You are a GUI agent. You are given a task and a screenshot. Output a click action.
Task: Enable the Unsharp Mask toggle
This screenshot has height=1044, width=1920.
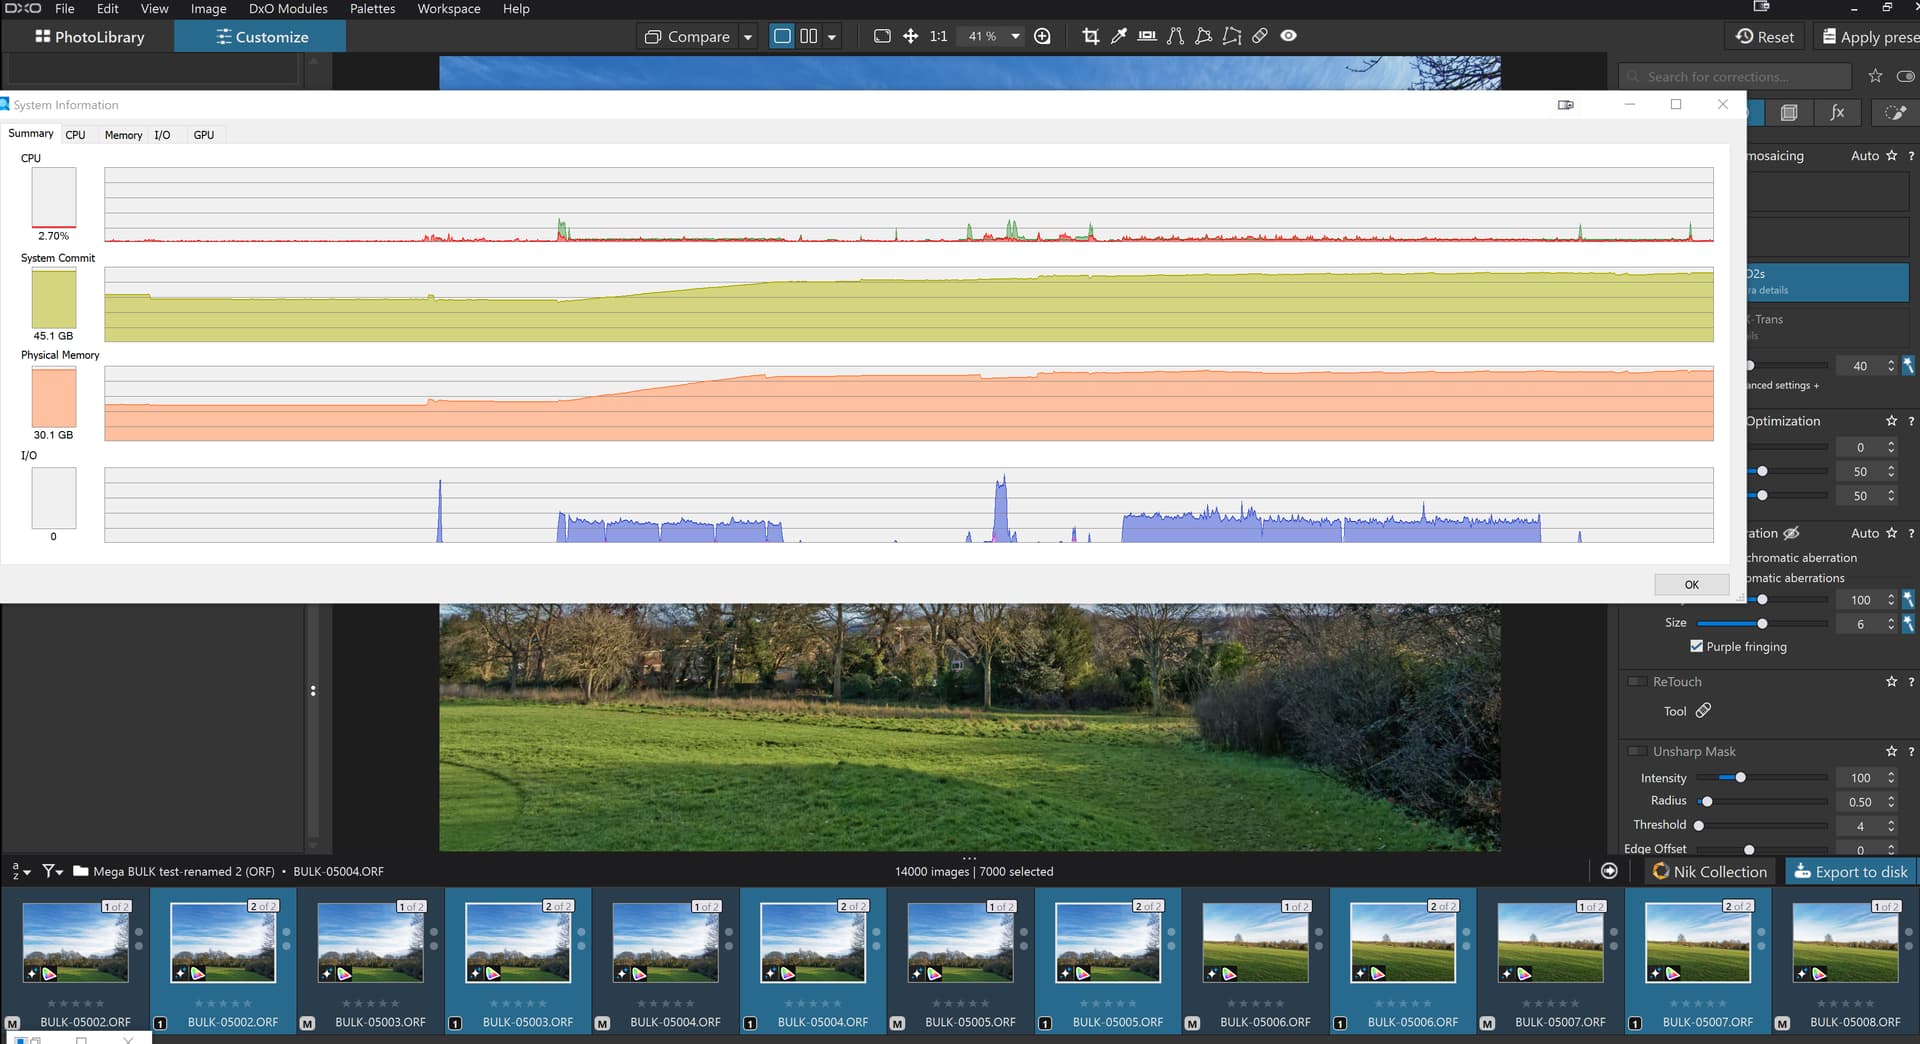pos(1637,751)
